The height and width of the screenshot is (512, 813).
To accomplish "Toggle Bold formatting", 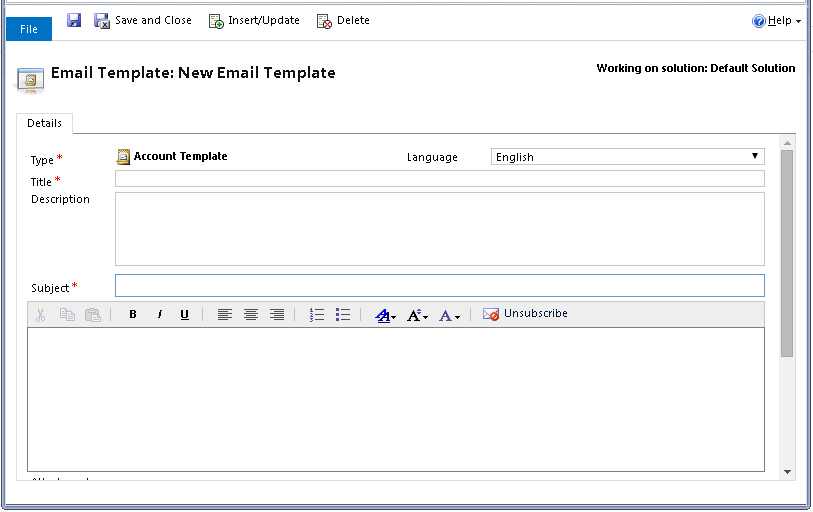I will click(x=133, y=314).
